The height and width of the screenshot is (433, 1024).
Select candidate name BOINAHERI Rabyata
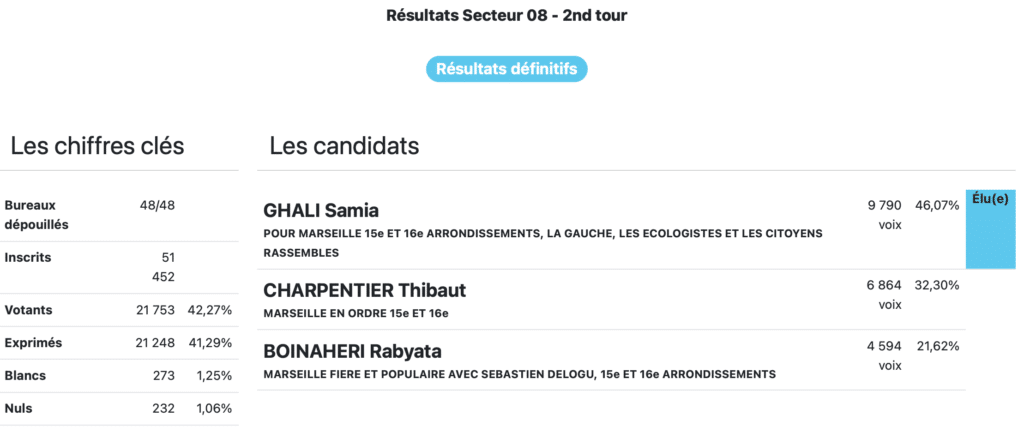coord(352,352)
